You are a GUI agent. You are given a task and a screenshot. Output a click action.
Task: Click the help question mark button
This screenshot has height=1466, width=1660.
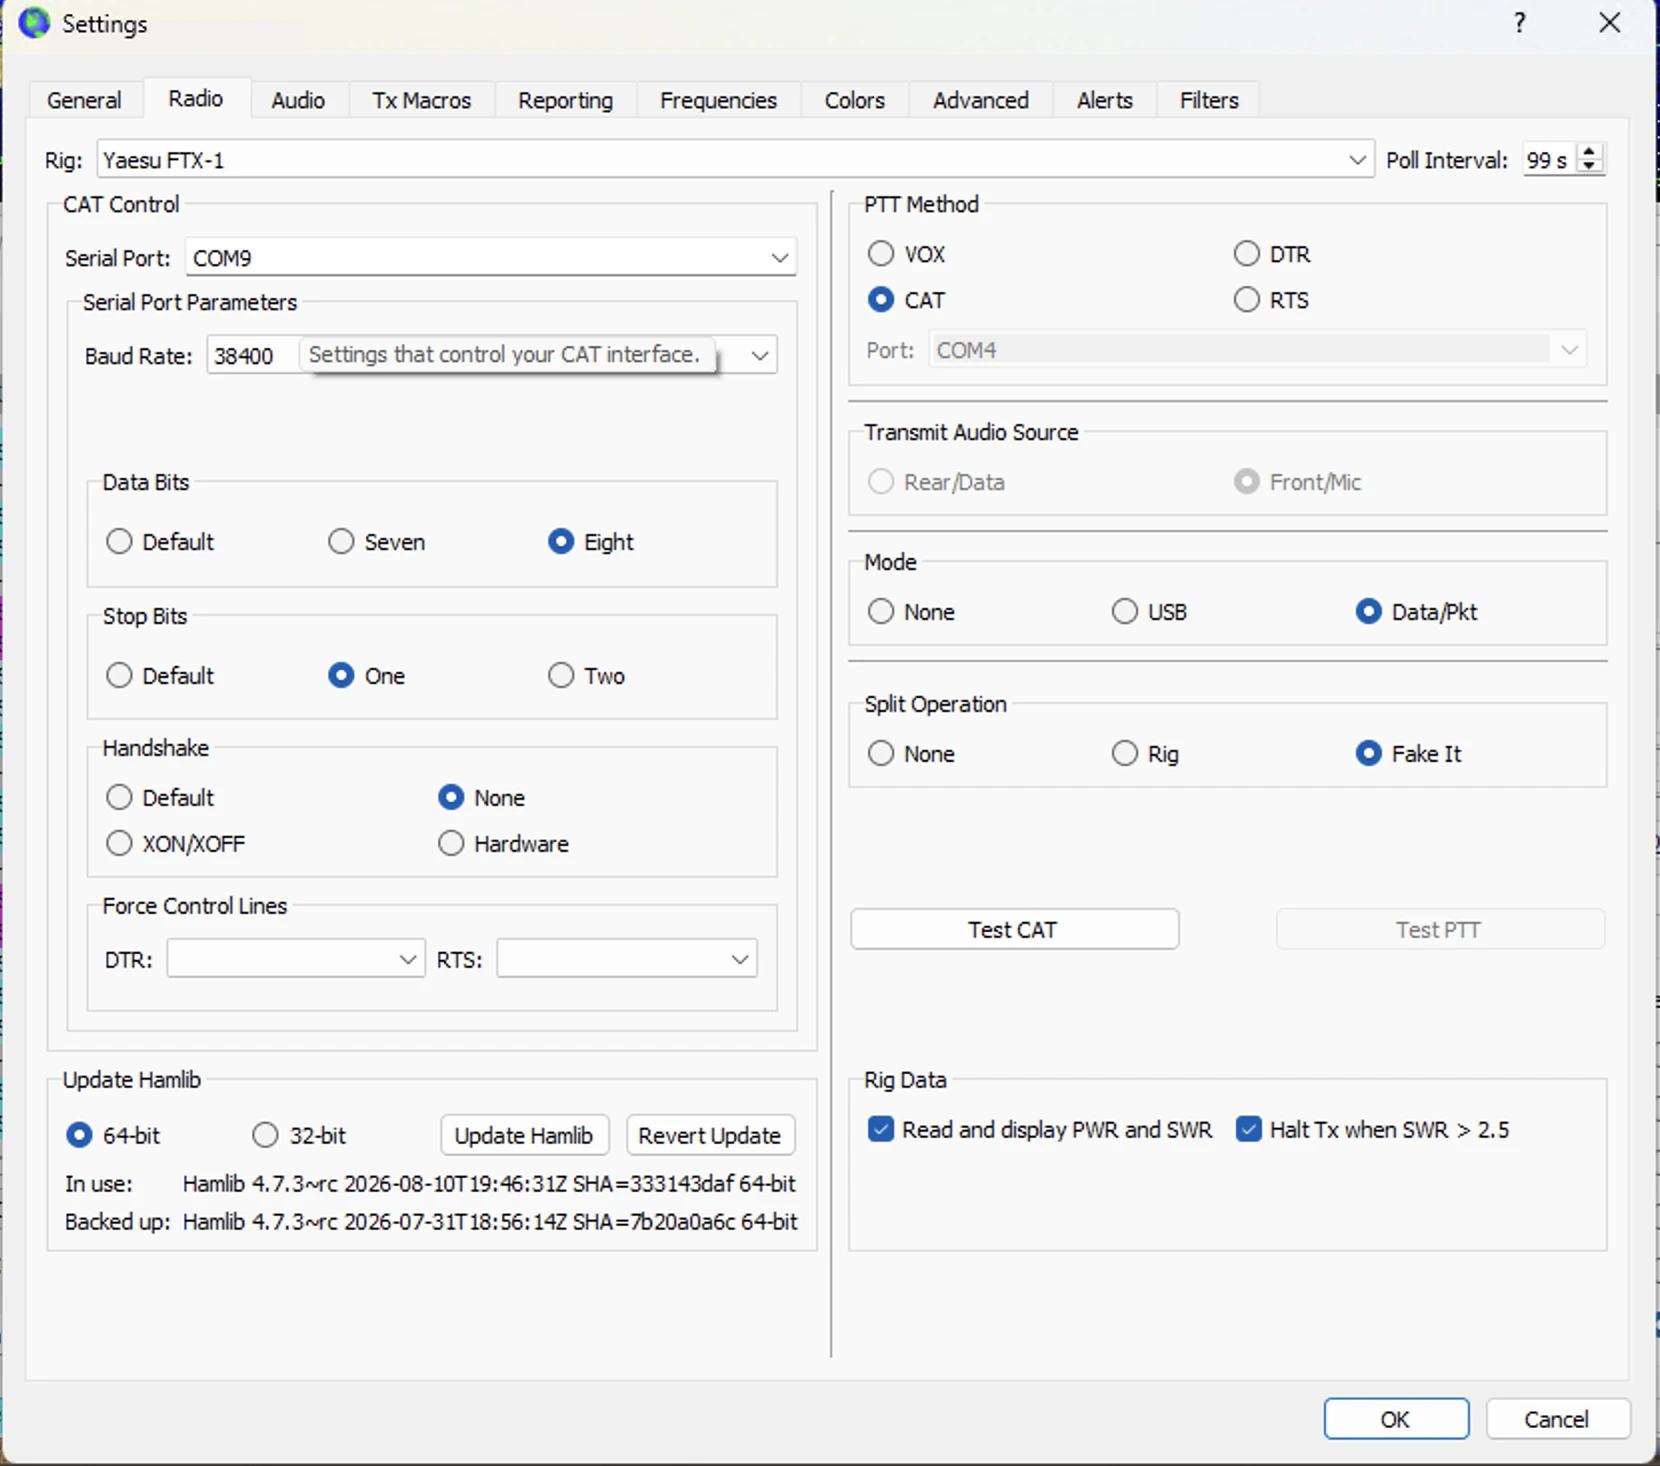click(1519, 23)
